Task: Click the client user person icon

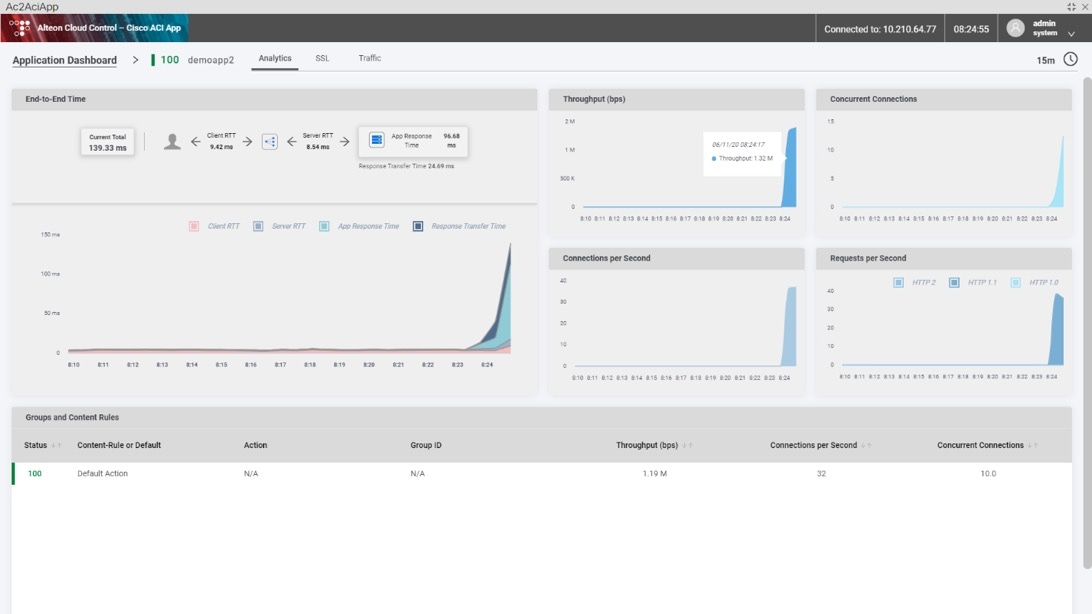Action: click(x=172, y=142)
